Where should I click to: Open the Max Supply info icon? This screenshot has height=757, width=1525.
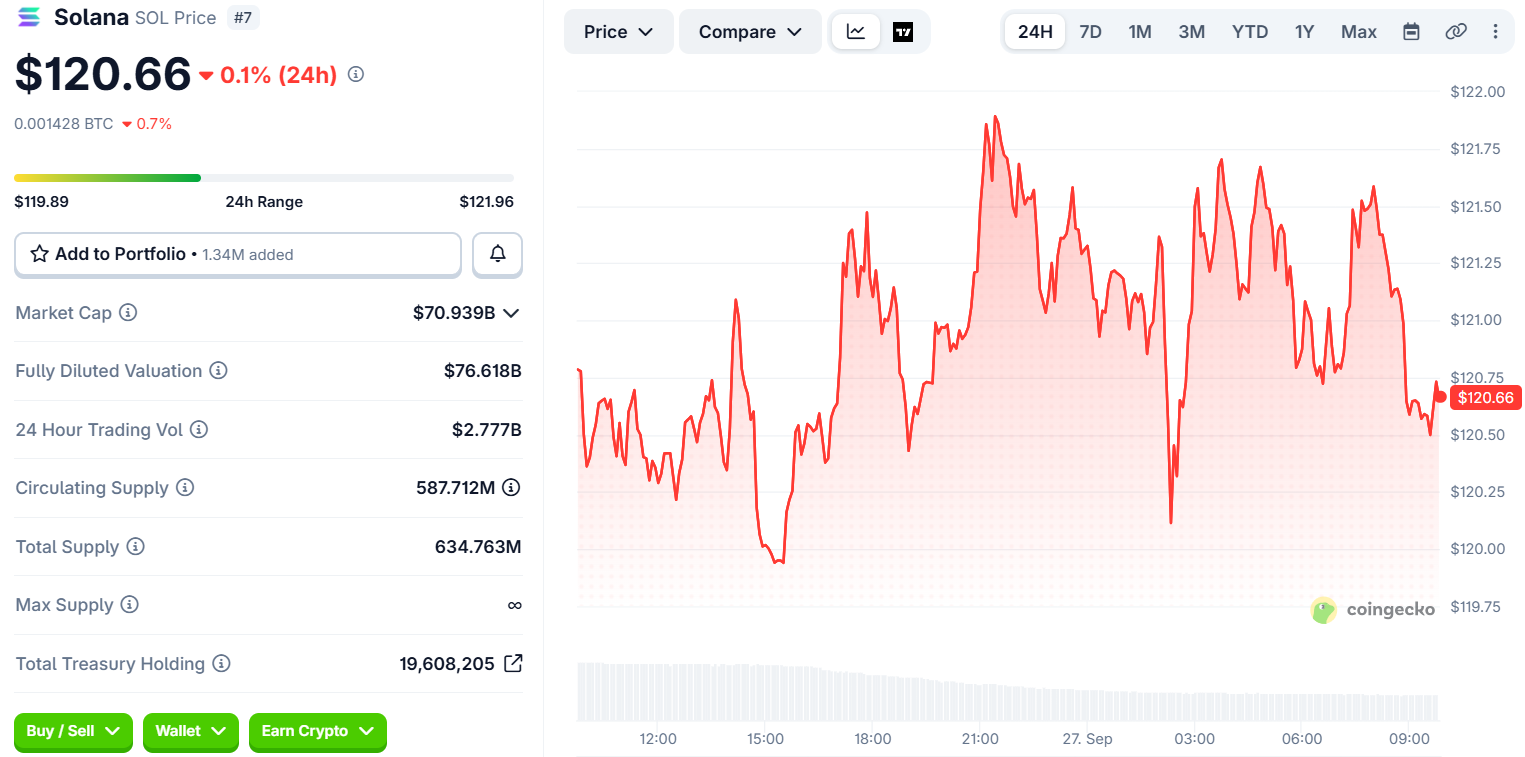pos(129,605)
